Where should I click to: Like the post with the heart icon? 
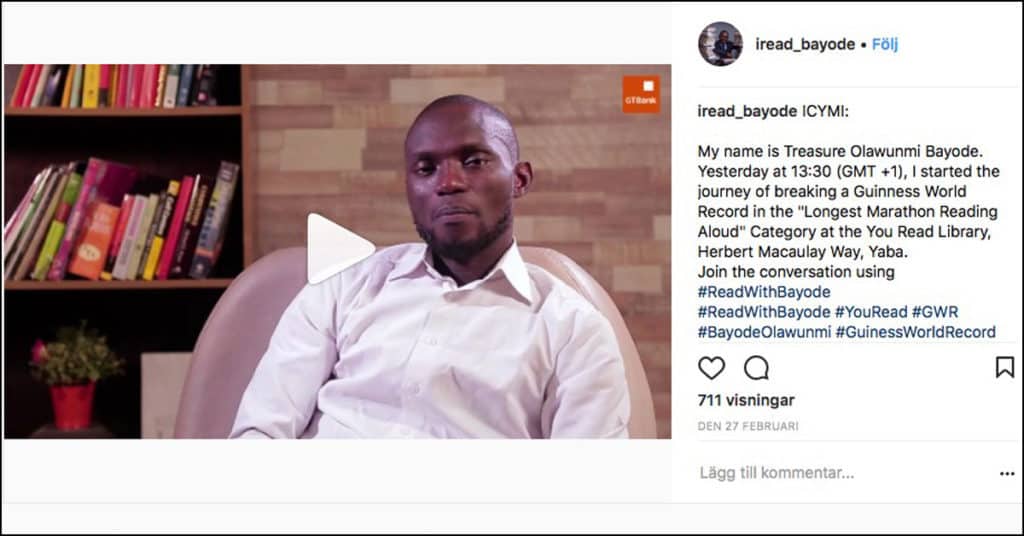click(711, 368)
